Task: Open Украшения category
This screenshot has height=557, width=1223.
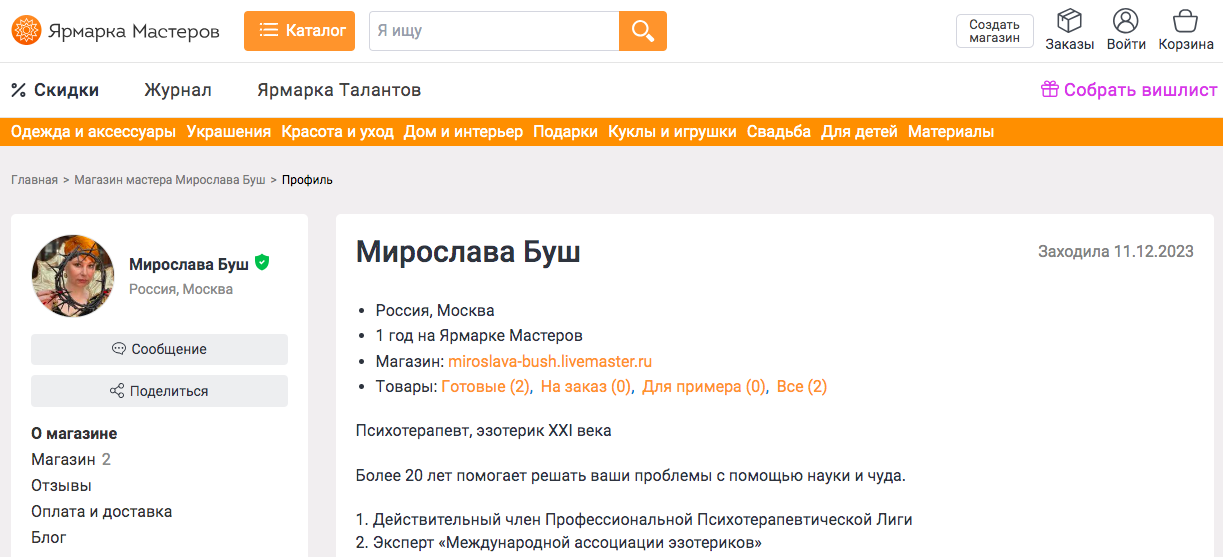Action: (229, 132)
